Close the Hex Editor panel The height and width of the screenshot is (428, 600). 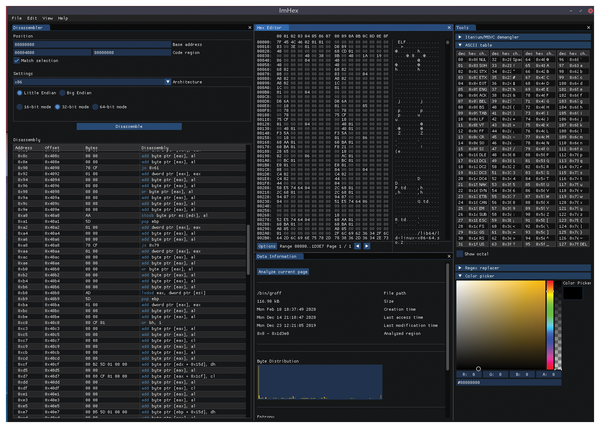[x=449, y=28]
